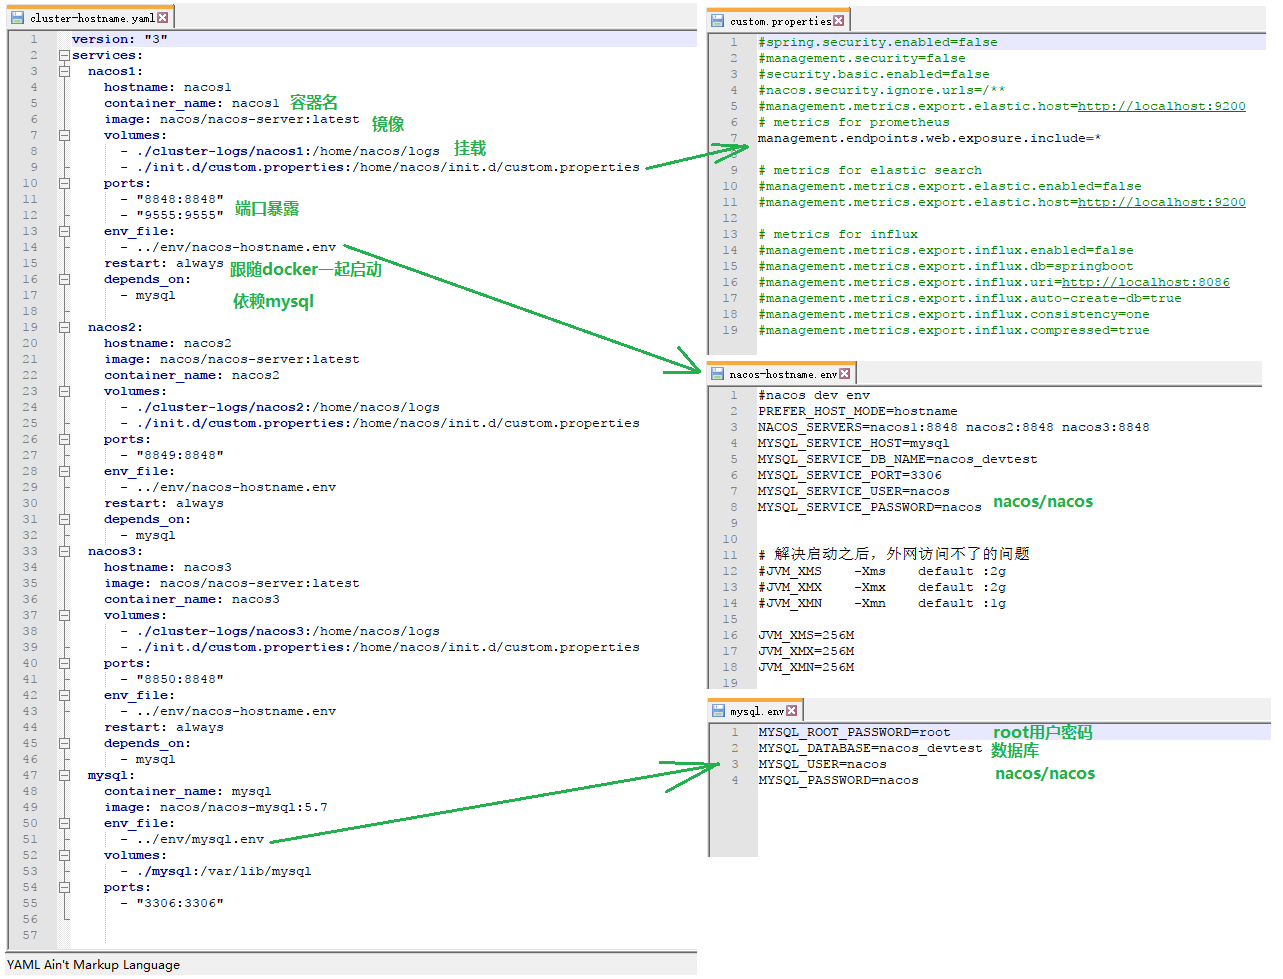Click 'MYSQL_ROOT_PASSWORD=root' line
Screen dimensions: 1283x979
tap(854, 732)
